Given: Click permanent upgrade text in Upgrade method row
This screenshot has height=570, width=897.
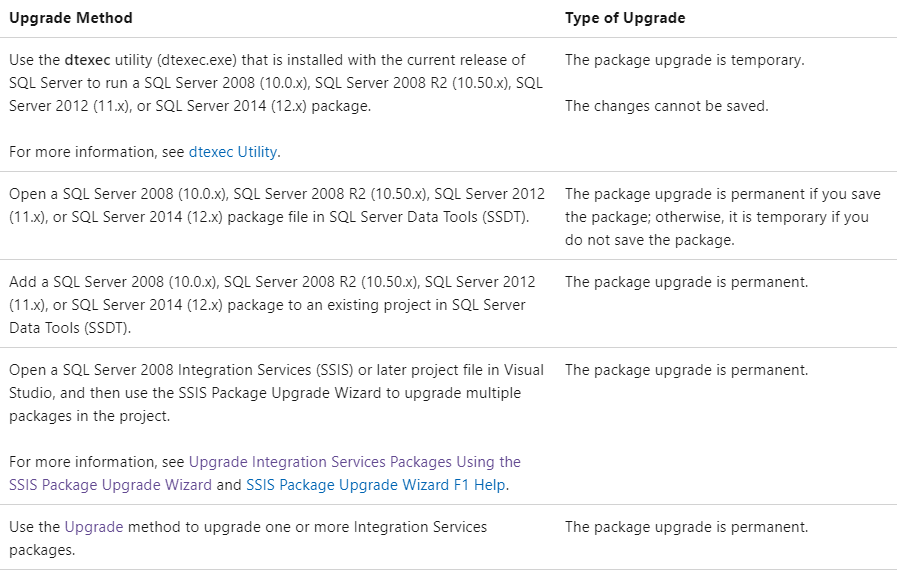Looking at the screenshot, I should coord(686,527).
